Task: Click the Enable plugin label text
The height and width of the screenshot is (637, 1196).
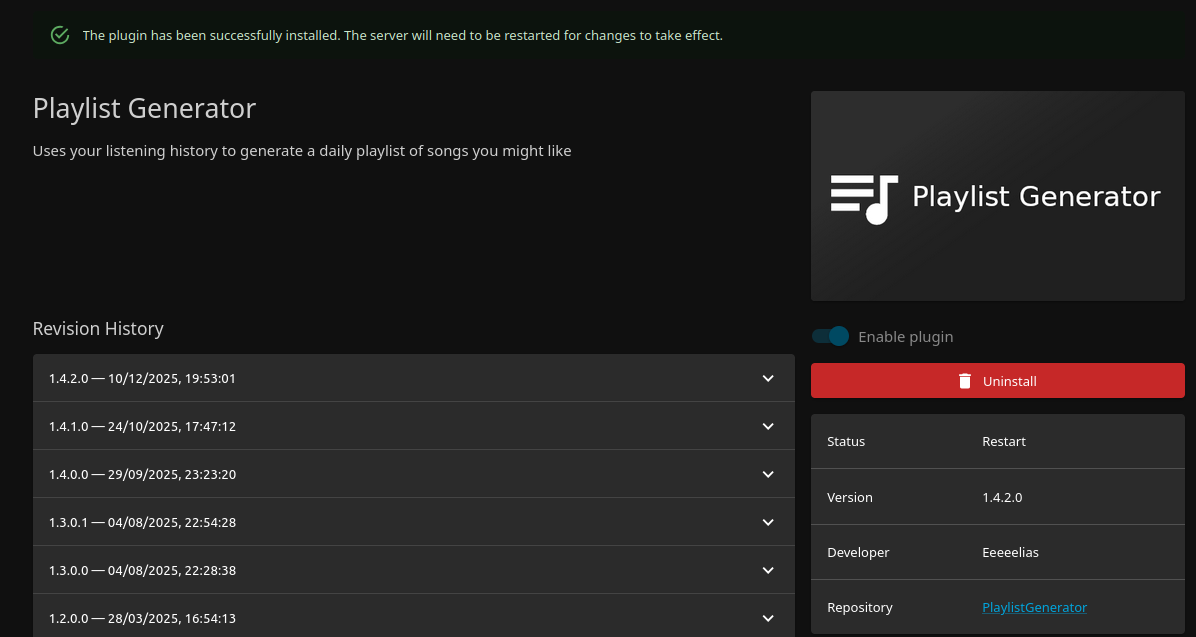Action: pos(905,337)
